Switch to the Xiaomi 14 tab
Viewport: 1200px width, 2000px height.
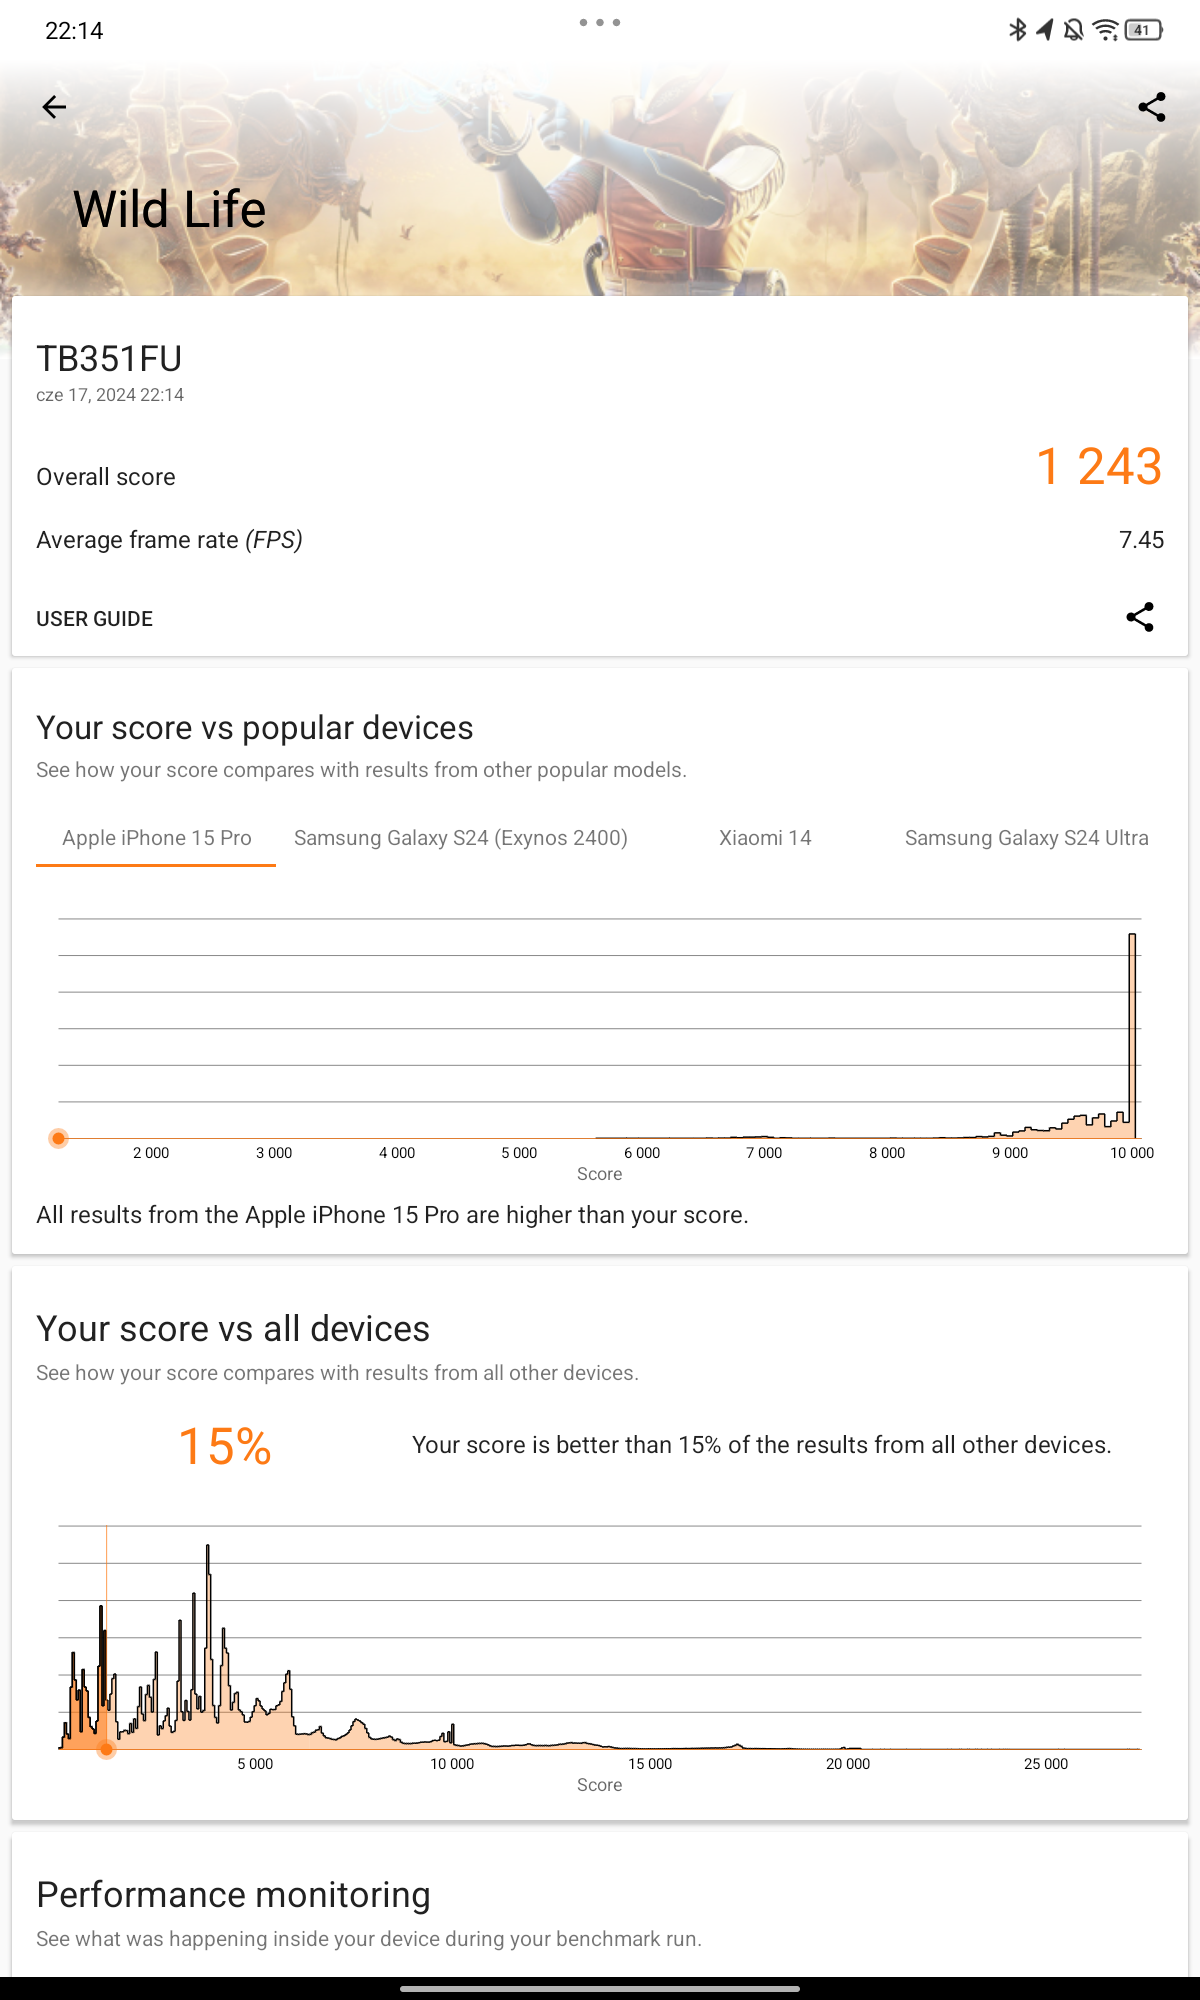pyautogui.click(x=765, y=838)
